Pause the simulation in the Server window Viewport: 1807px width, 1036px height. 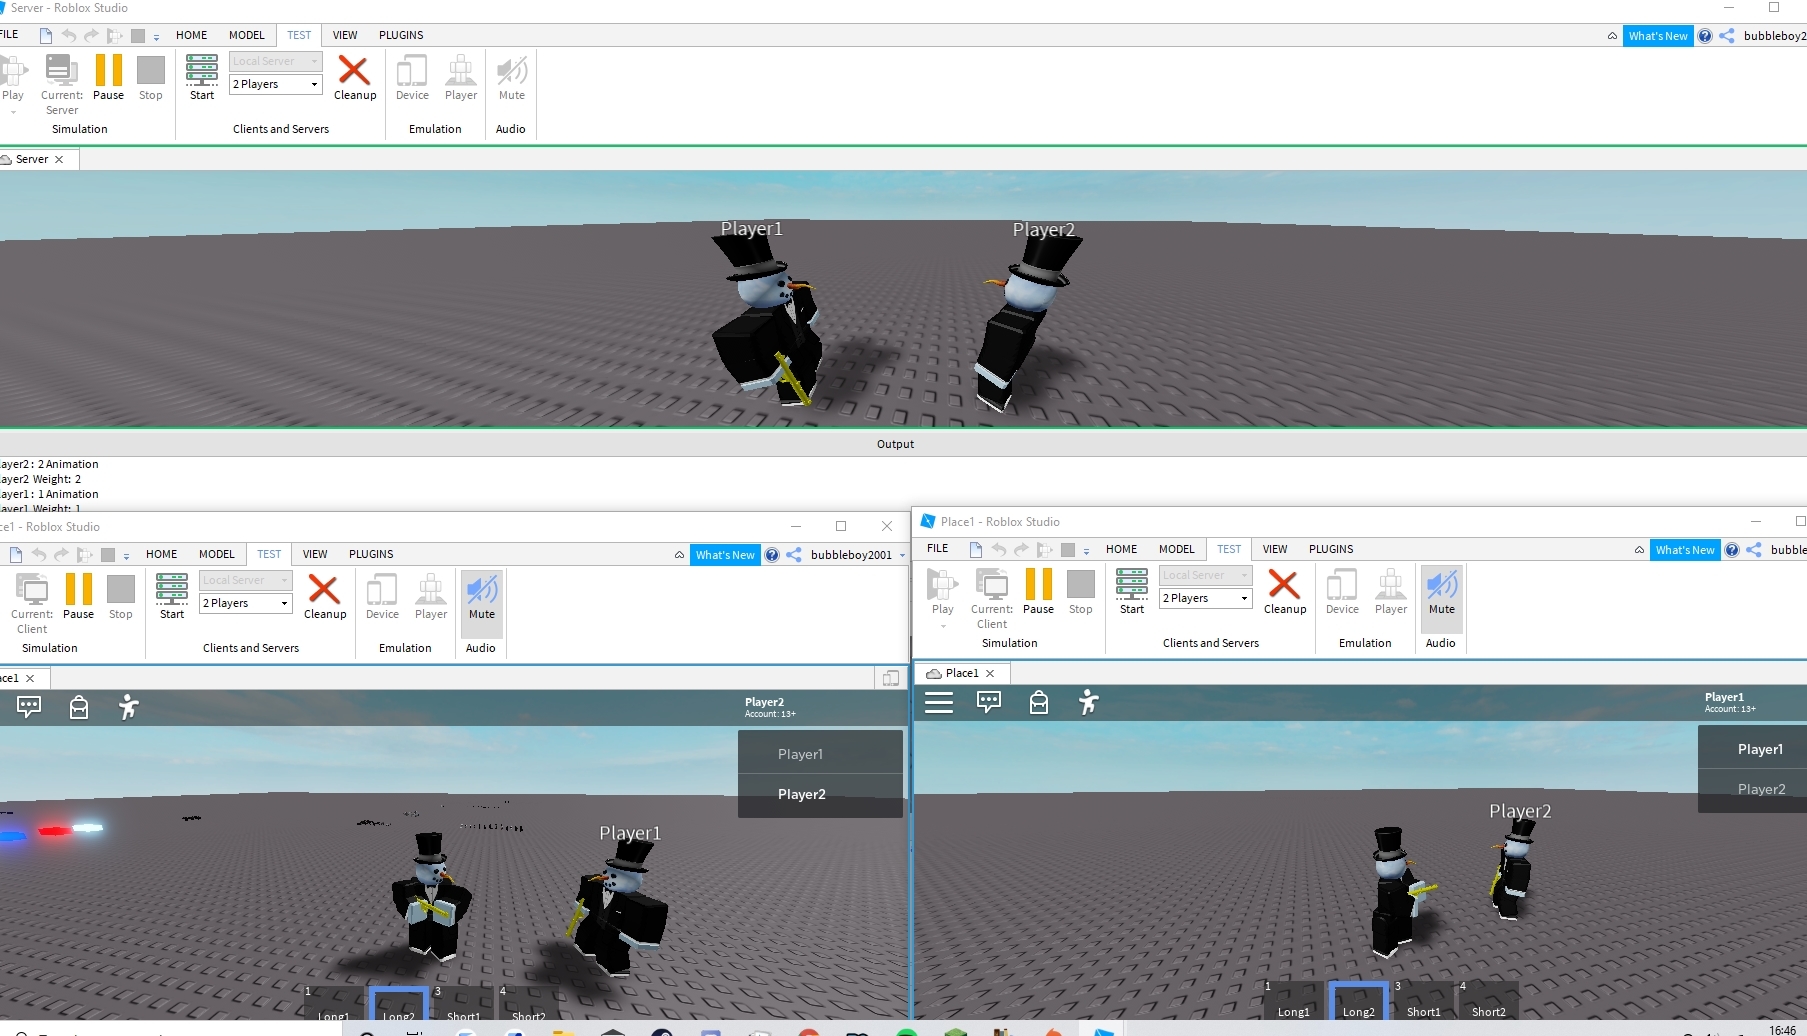[108, 77]
